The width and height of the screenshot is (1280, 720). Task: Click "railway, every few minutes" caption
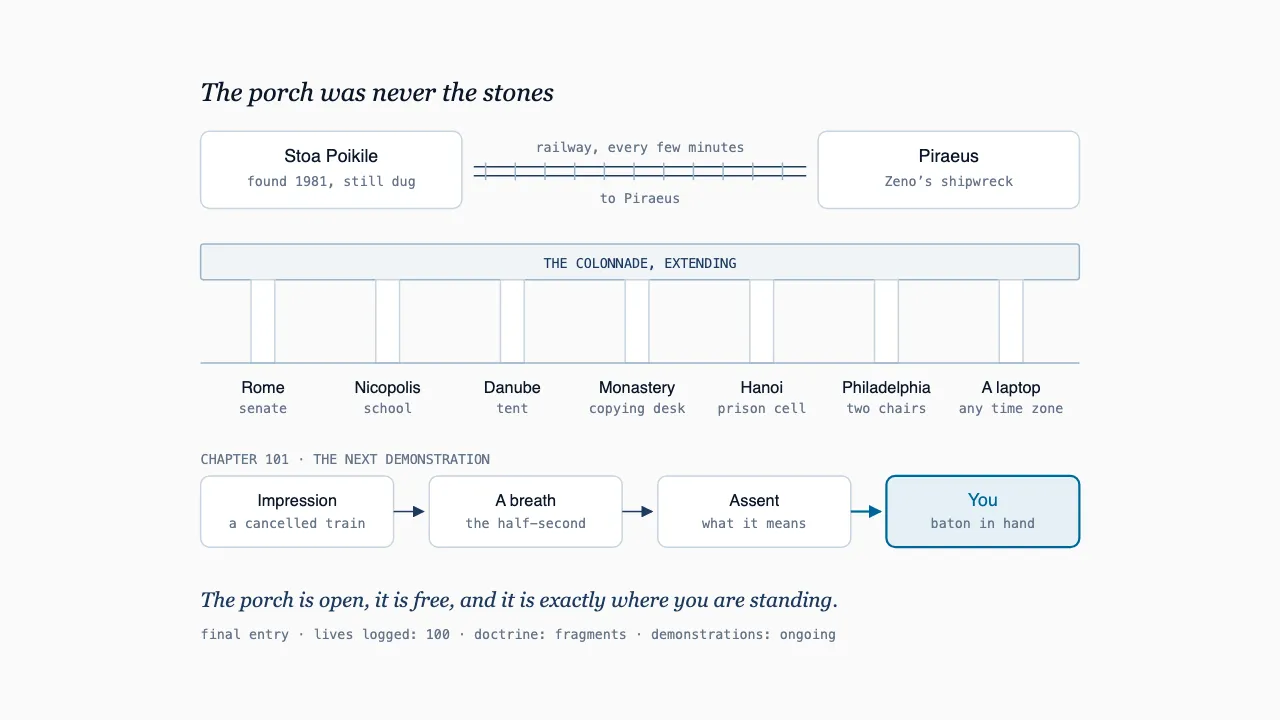pos(640,147)
